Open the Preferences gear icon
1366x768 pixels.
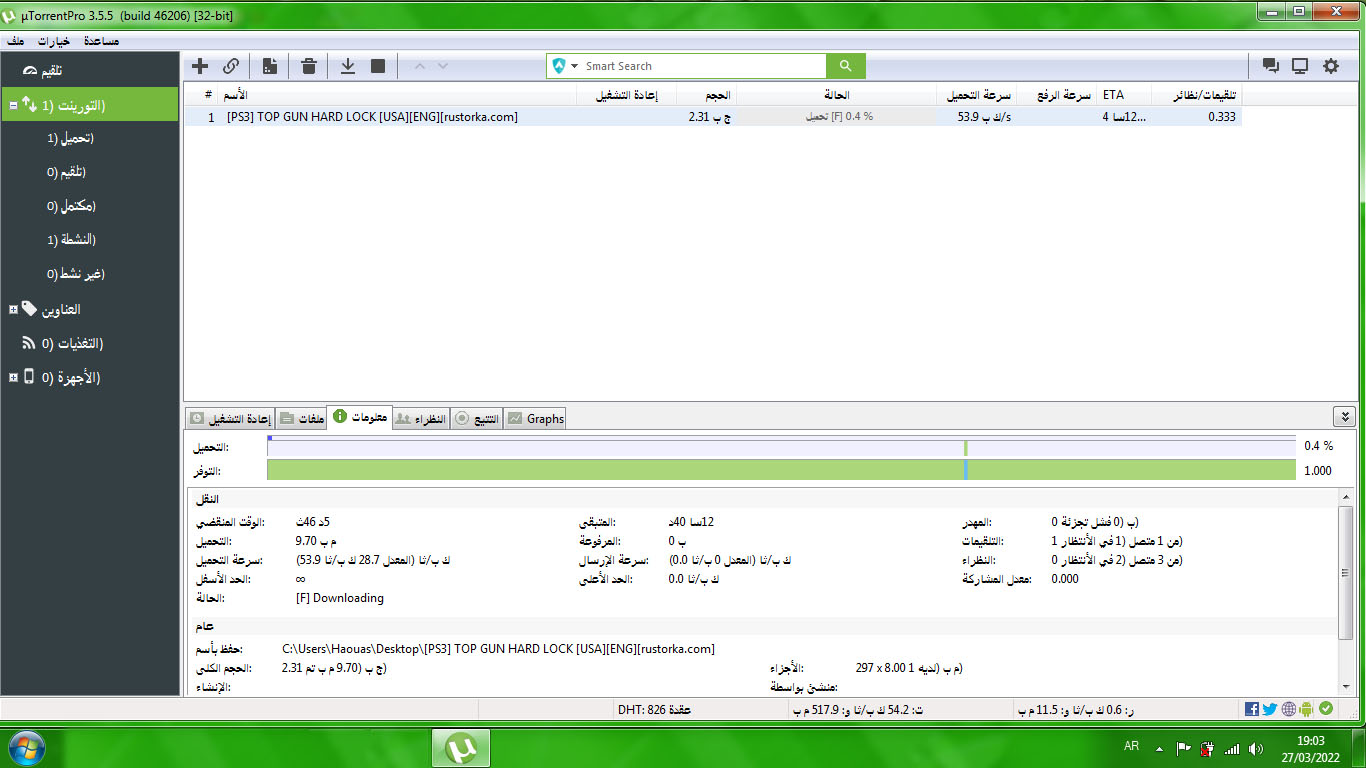coord(1331,66)
